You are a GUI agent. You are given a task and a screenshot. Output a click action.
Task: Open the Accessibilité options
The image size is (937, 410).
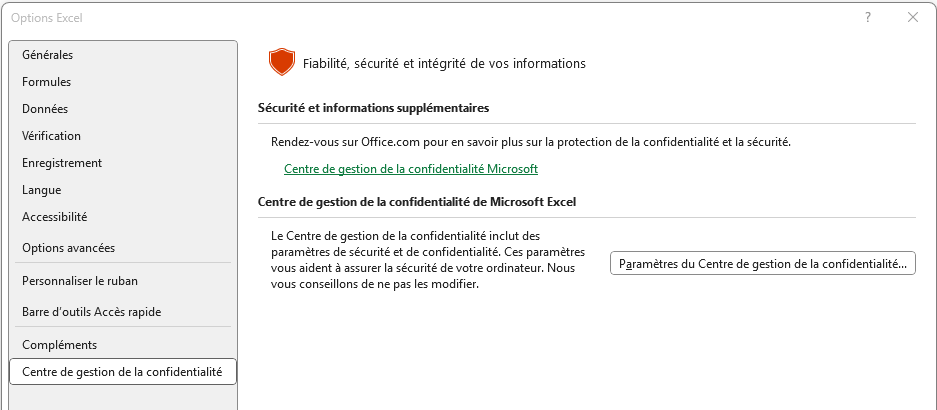pos(54,217)
